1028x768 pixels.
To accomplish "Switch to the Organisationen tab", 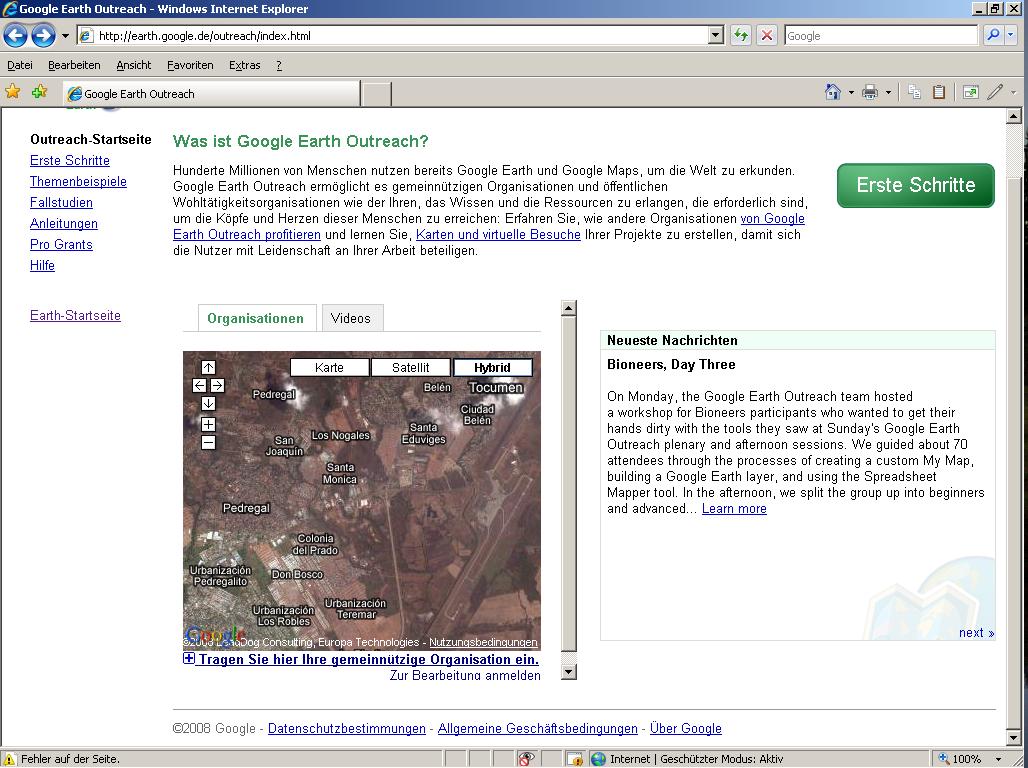I will pyautogui.click(x=256, y=318).
